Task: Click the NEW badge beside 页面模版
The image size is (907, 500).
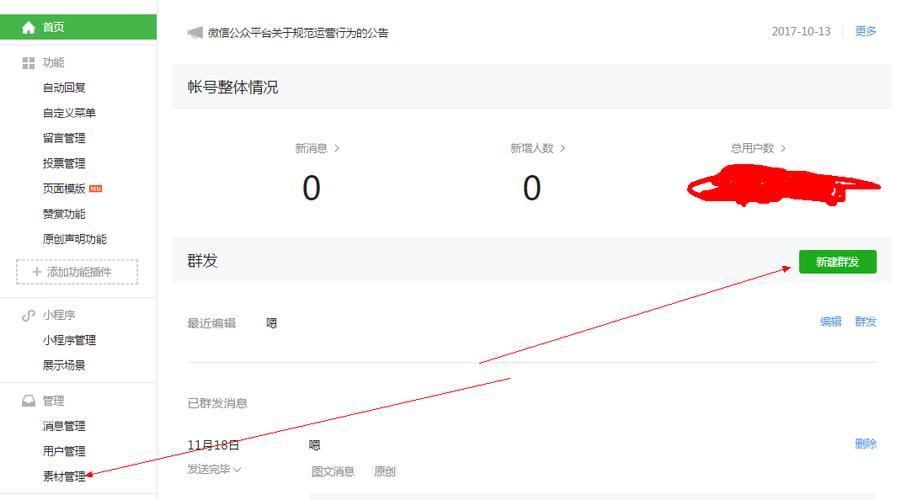Action: click(x=95, y=189)
